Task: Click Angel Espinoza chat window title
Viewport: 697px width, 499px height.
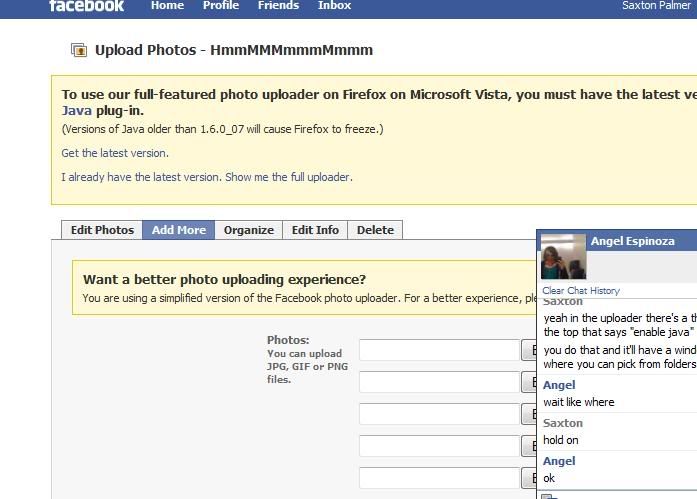Action: coord(633,241)
